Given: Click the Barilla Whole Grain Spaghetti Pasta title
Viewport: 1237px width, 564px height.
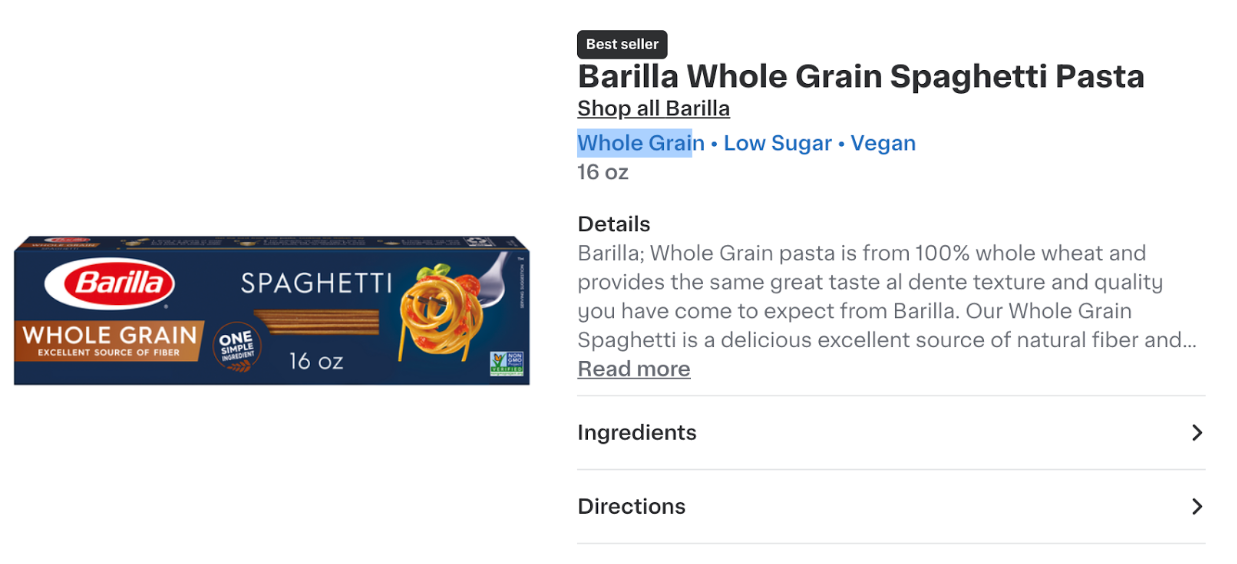Looking at the screenshot, I should [860, 76].
